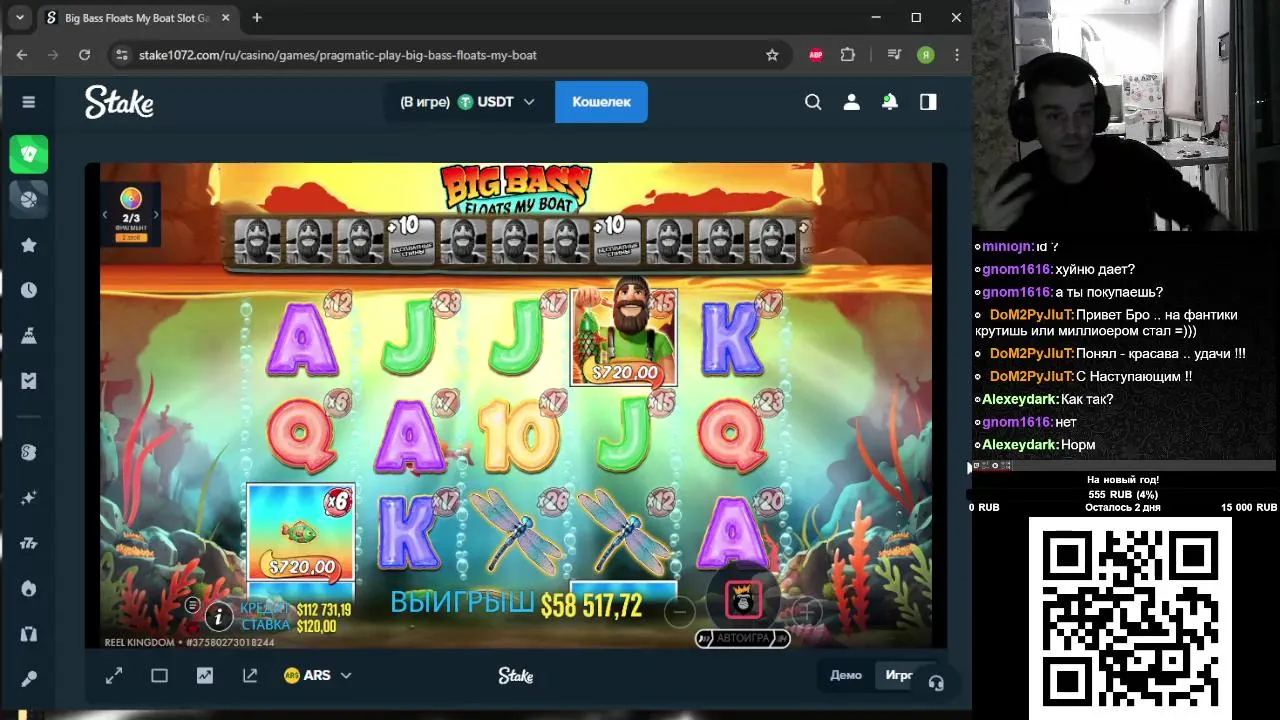The height and width of the screenshot is (720, 1280).
Task: View site information icon in address bar
Action: [x=122, y=55]
